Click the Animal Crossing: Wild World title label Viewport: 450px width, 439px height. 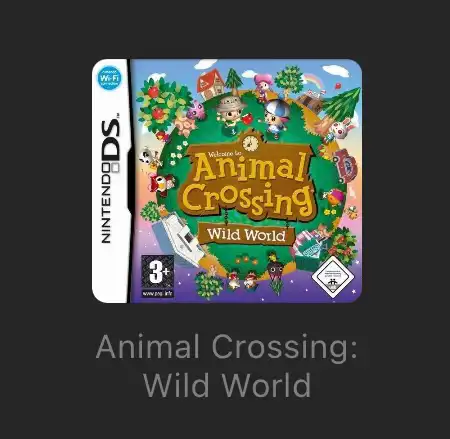tap(227, 366)
